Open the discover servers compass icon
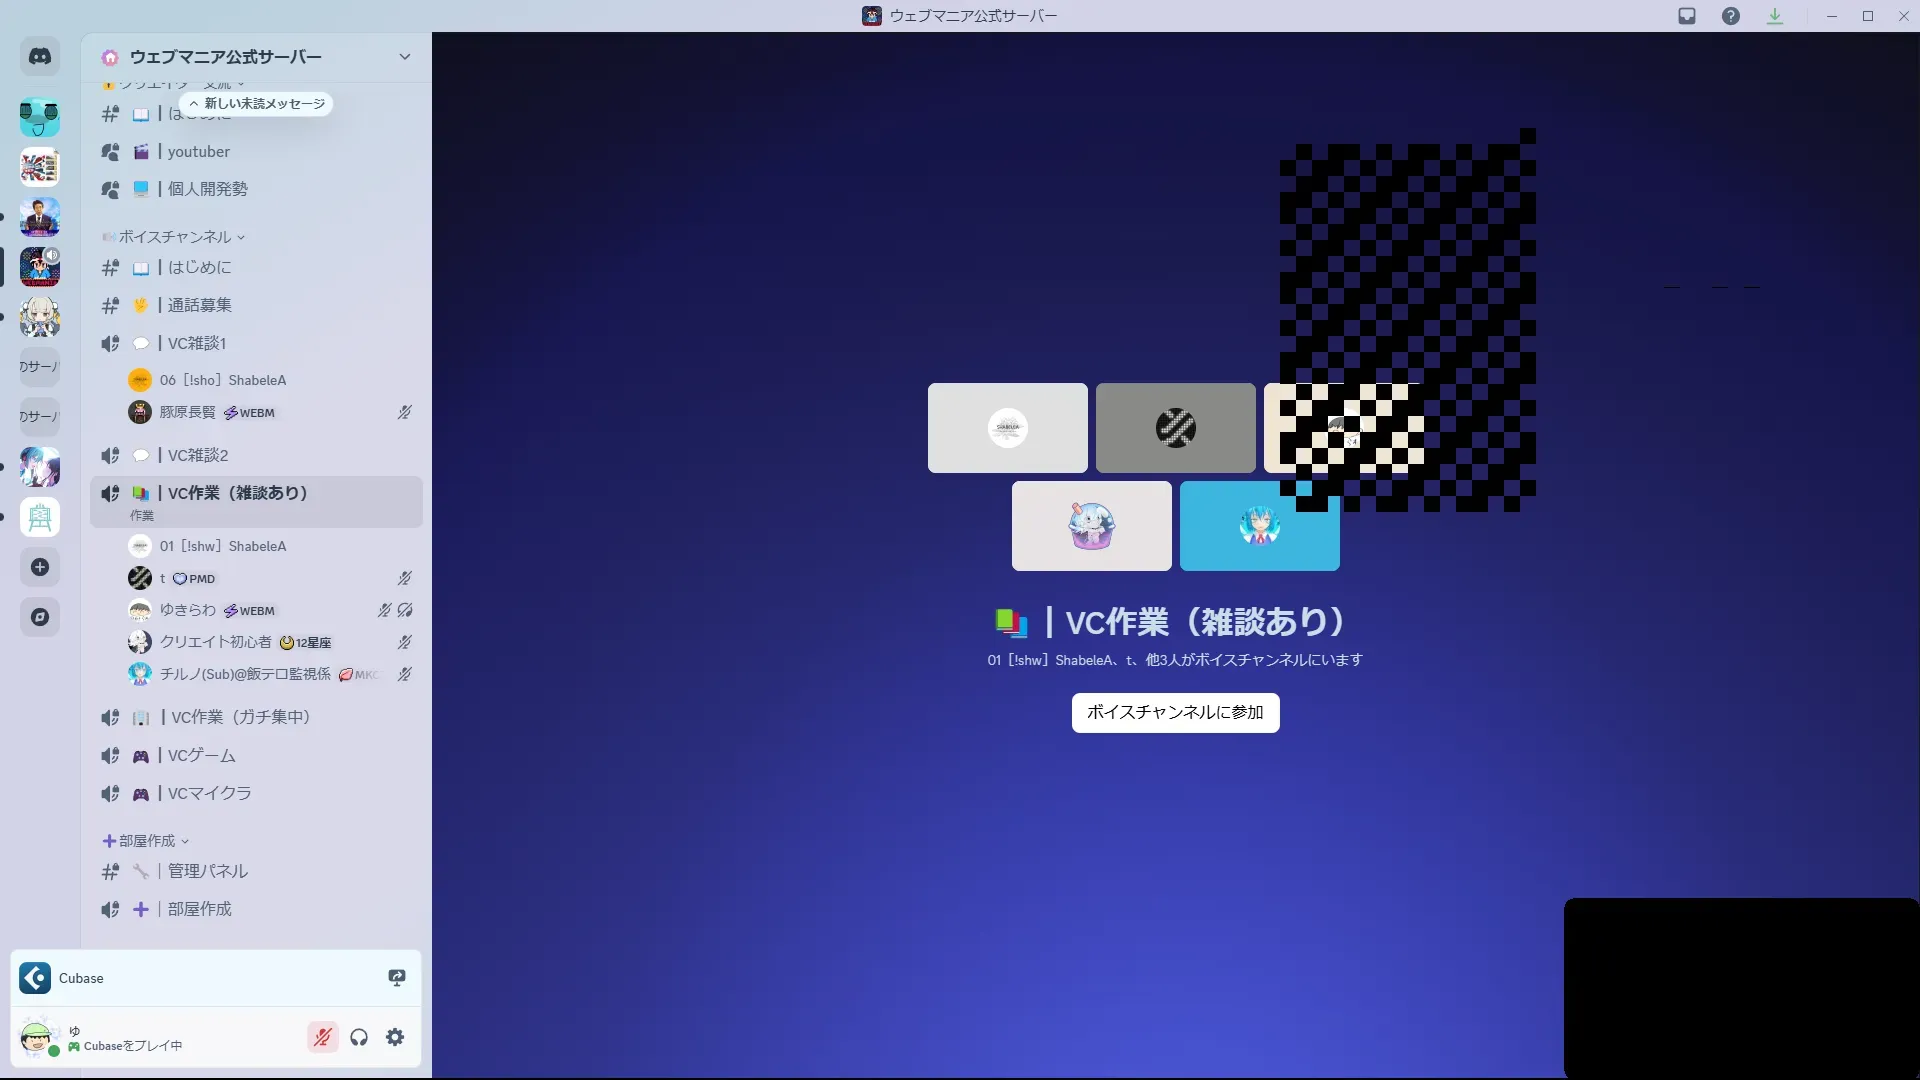 point(40,617)
